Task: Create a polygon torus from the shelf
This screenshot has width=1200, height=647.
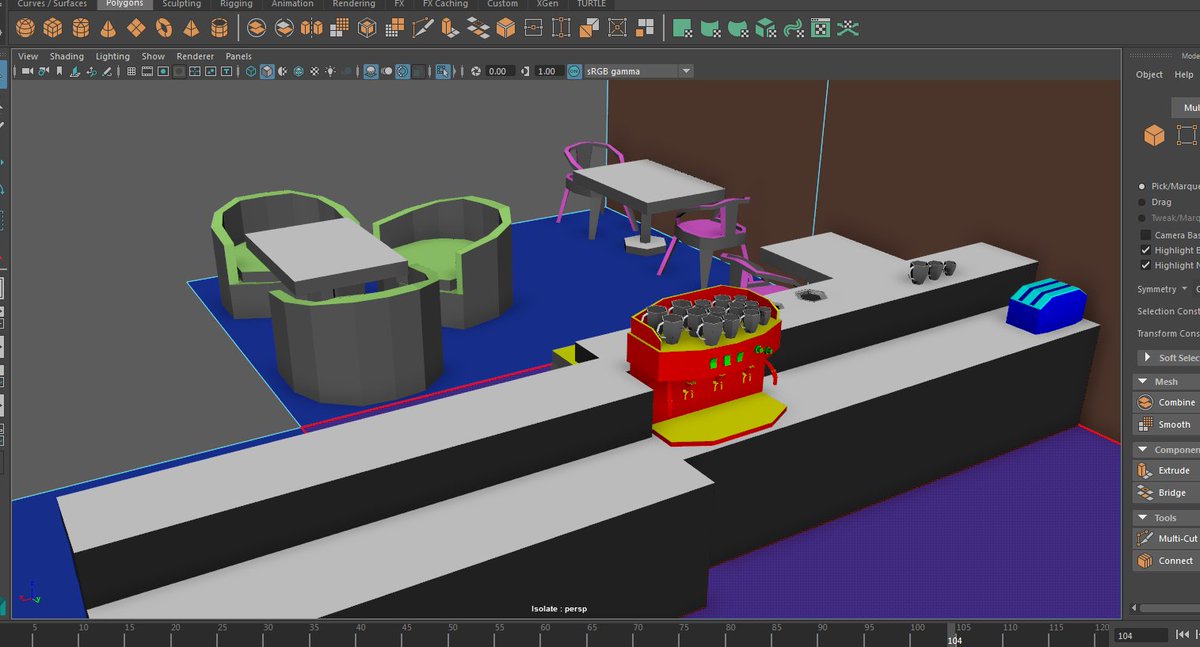Action: click(x=162, y=28)
